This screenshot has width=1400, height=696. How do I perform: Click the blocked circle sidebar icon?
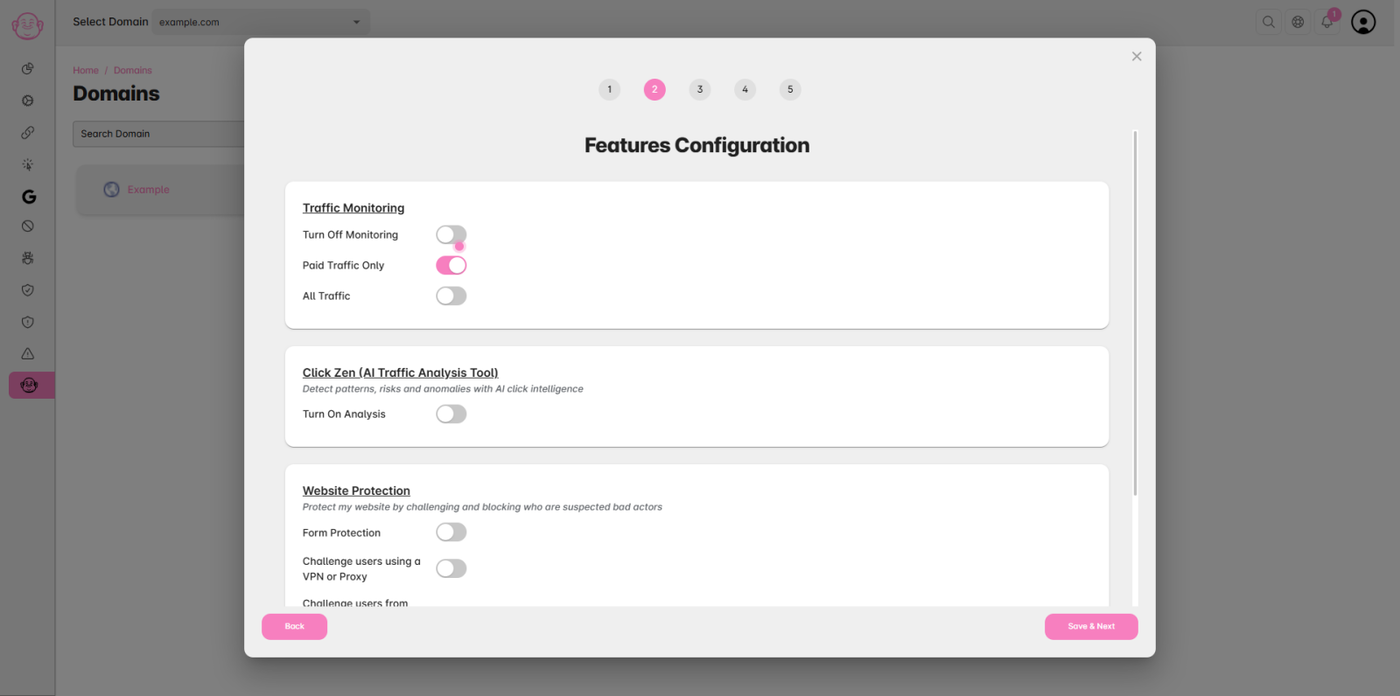pos(28,226)
